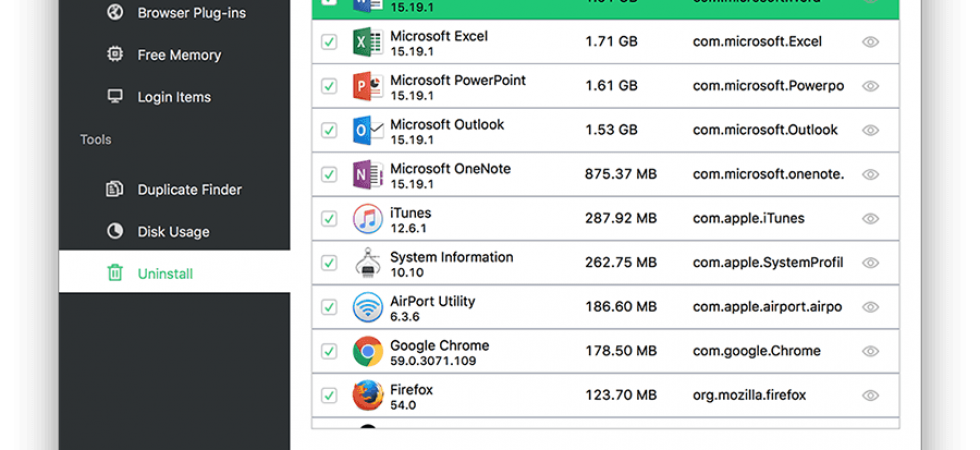Uncheck the AirPort Utility checkbox
Image resolution: width=980 pixels, height=450 pixels.
point(329,307)
